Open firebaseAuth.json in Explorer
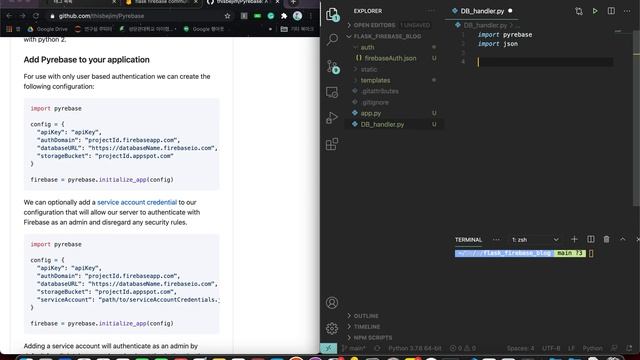This screenshot has height=360, width=640. pos(394,58)
